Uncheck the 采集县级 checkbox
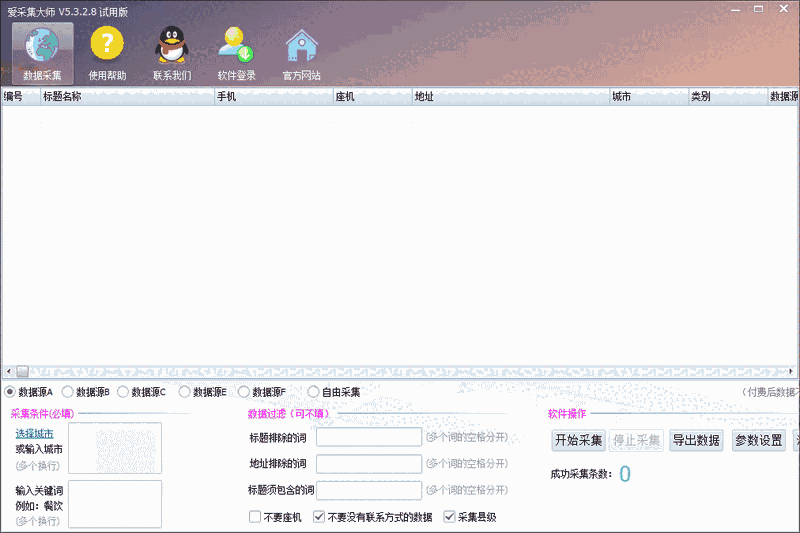 [x=449, y=517]
